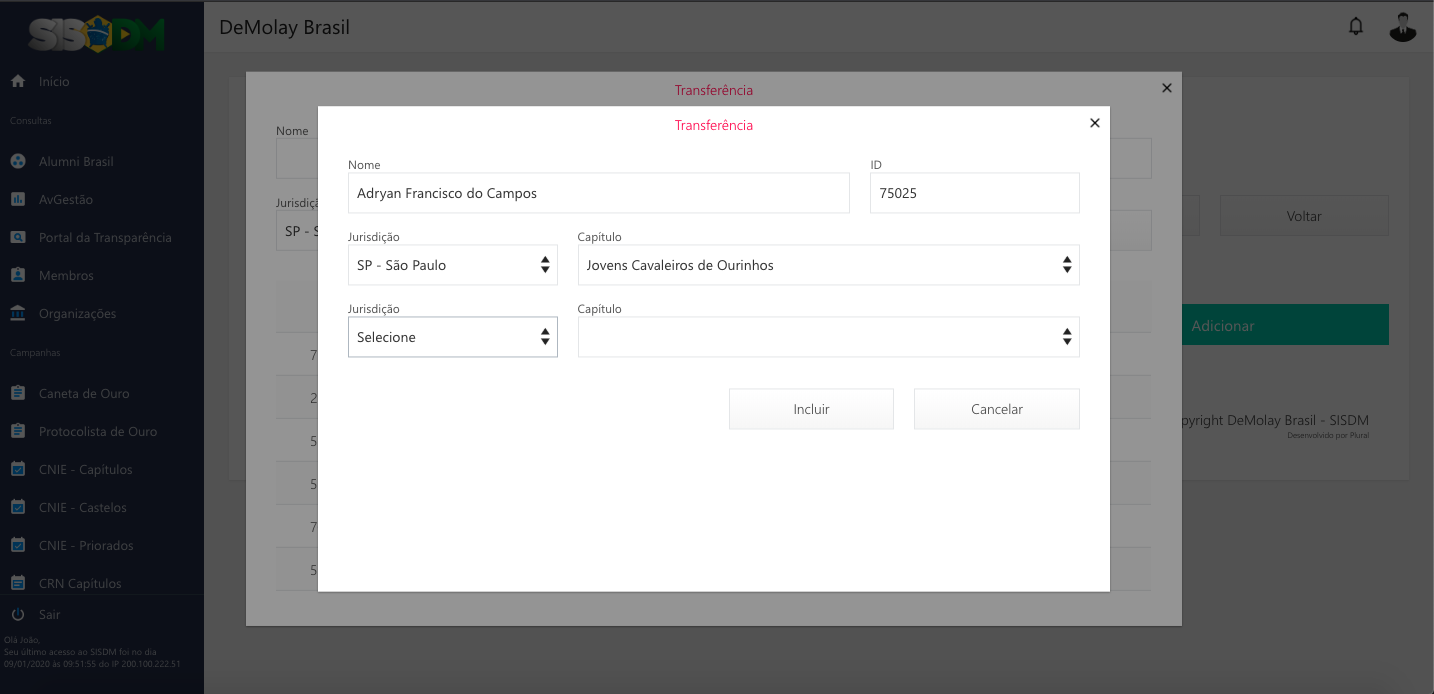Click the Organizações building icon

point(18,313)
